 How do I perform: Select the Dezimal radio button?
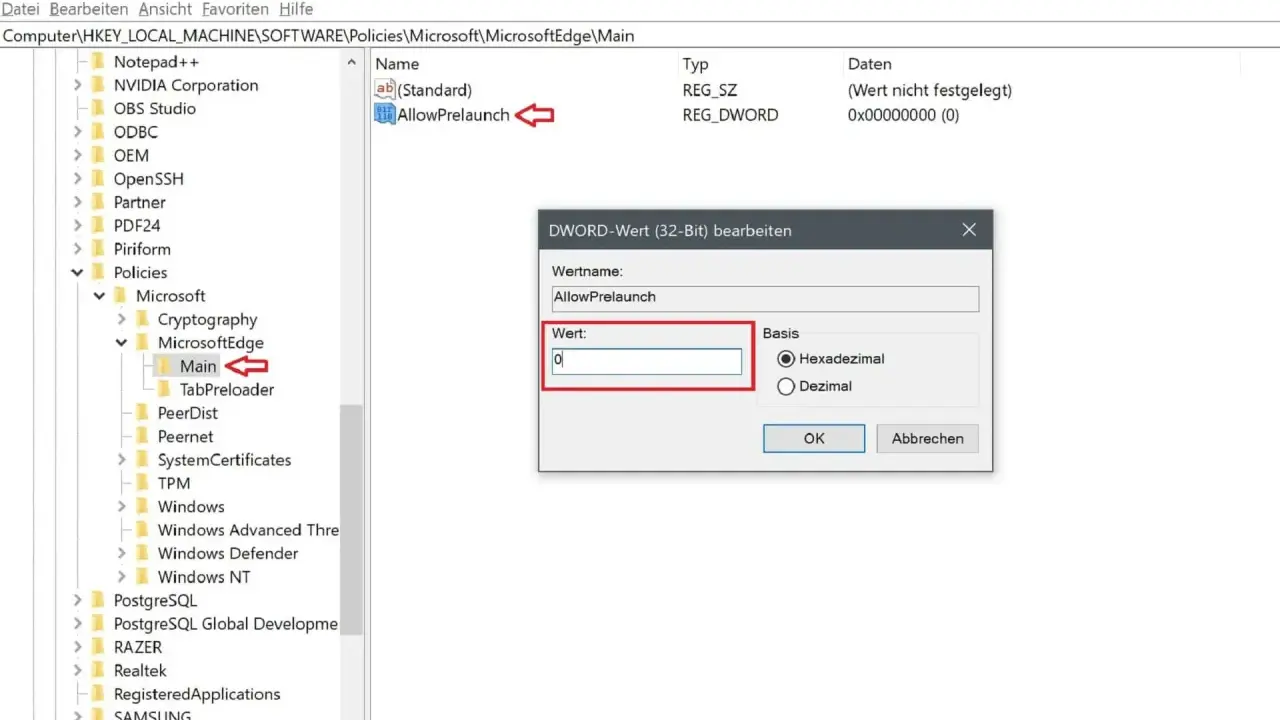pyautogui.click(x=786, y=386)
